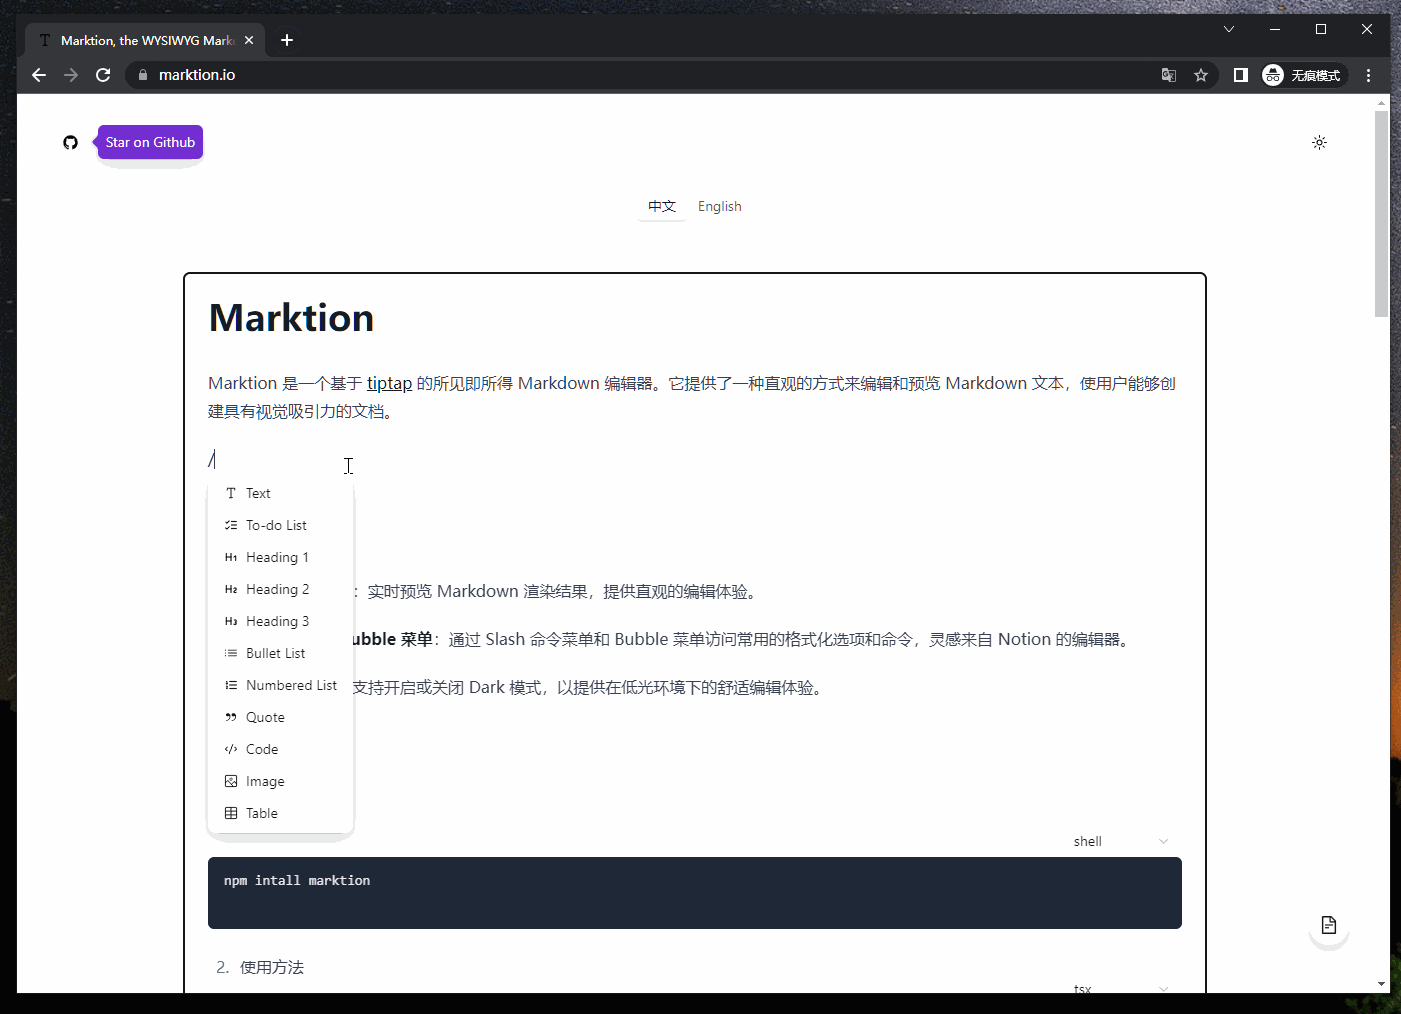Image resolution: width=1401 pixels, height=1014 pixels.
Task: Click the H1 heading icon
Action: 231,557
